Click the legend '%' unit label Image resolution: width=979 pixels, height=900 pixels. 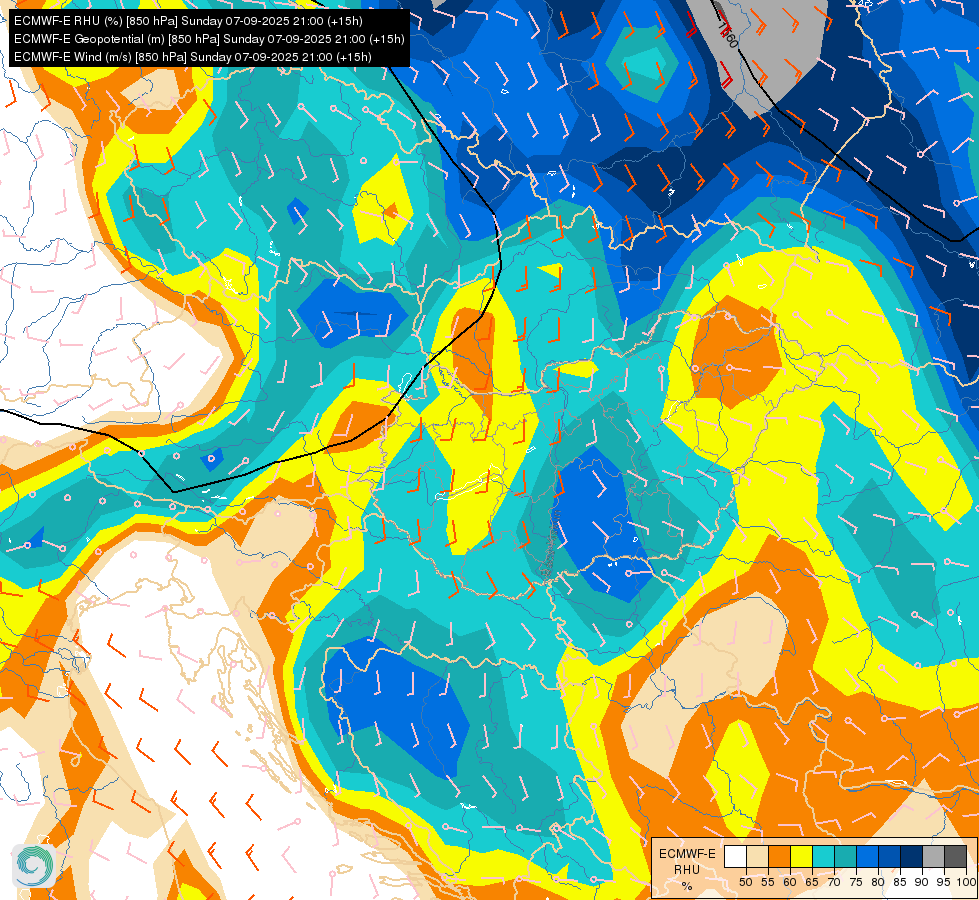[687, 886]
